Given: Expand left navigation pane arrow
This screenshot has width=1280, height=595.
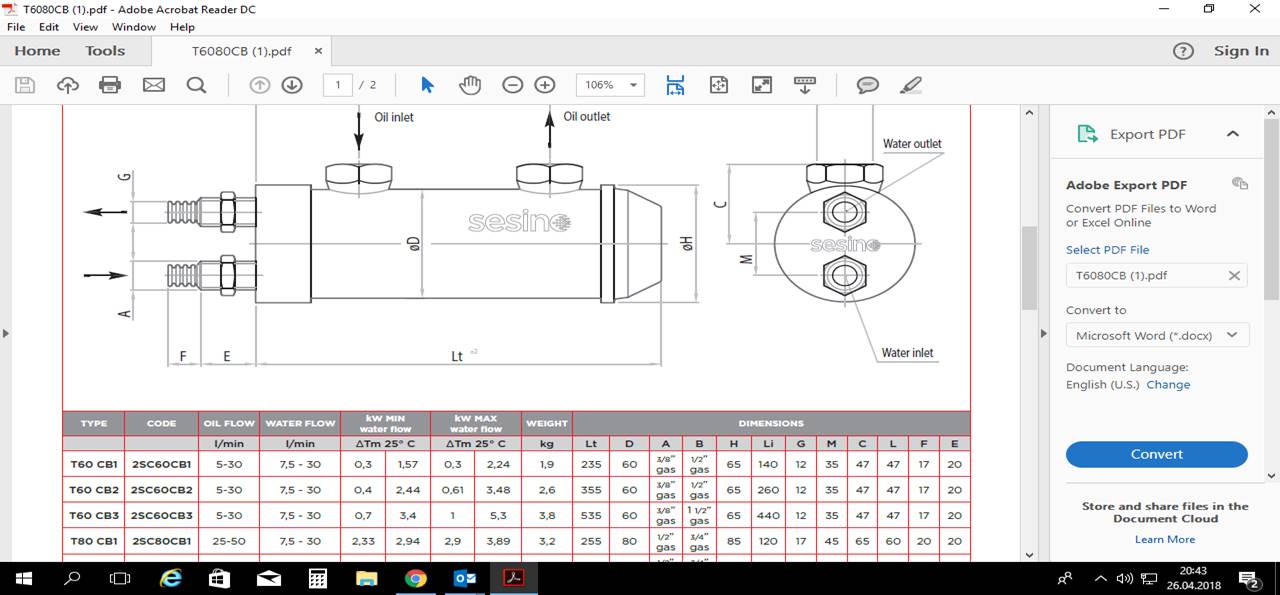Looking at the screenshot, I should tap(6, 333).
